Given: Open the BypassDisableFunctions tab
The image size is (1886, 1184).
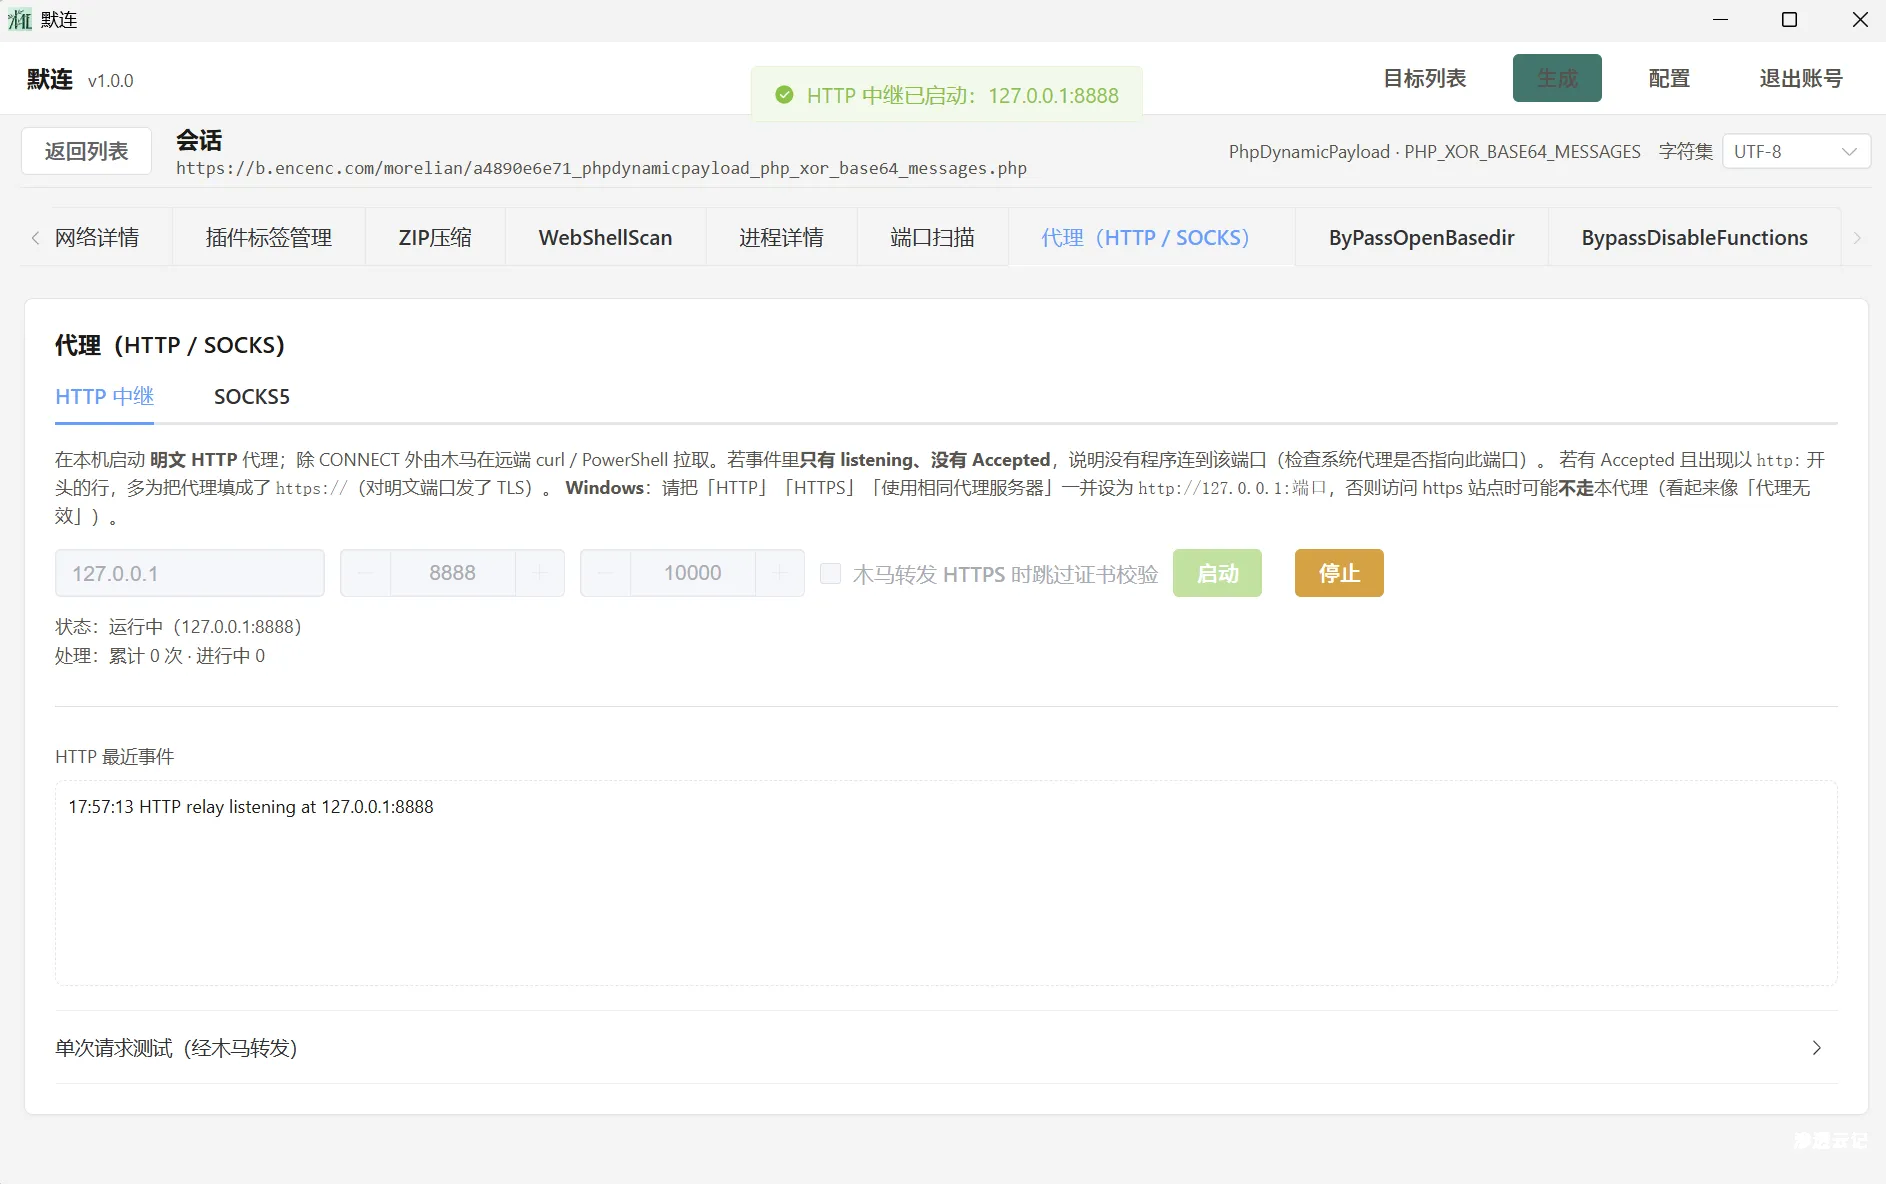Looking at the screenshot, I should pyautogui.click(x=1693, y=237).
